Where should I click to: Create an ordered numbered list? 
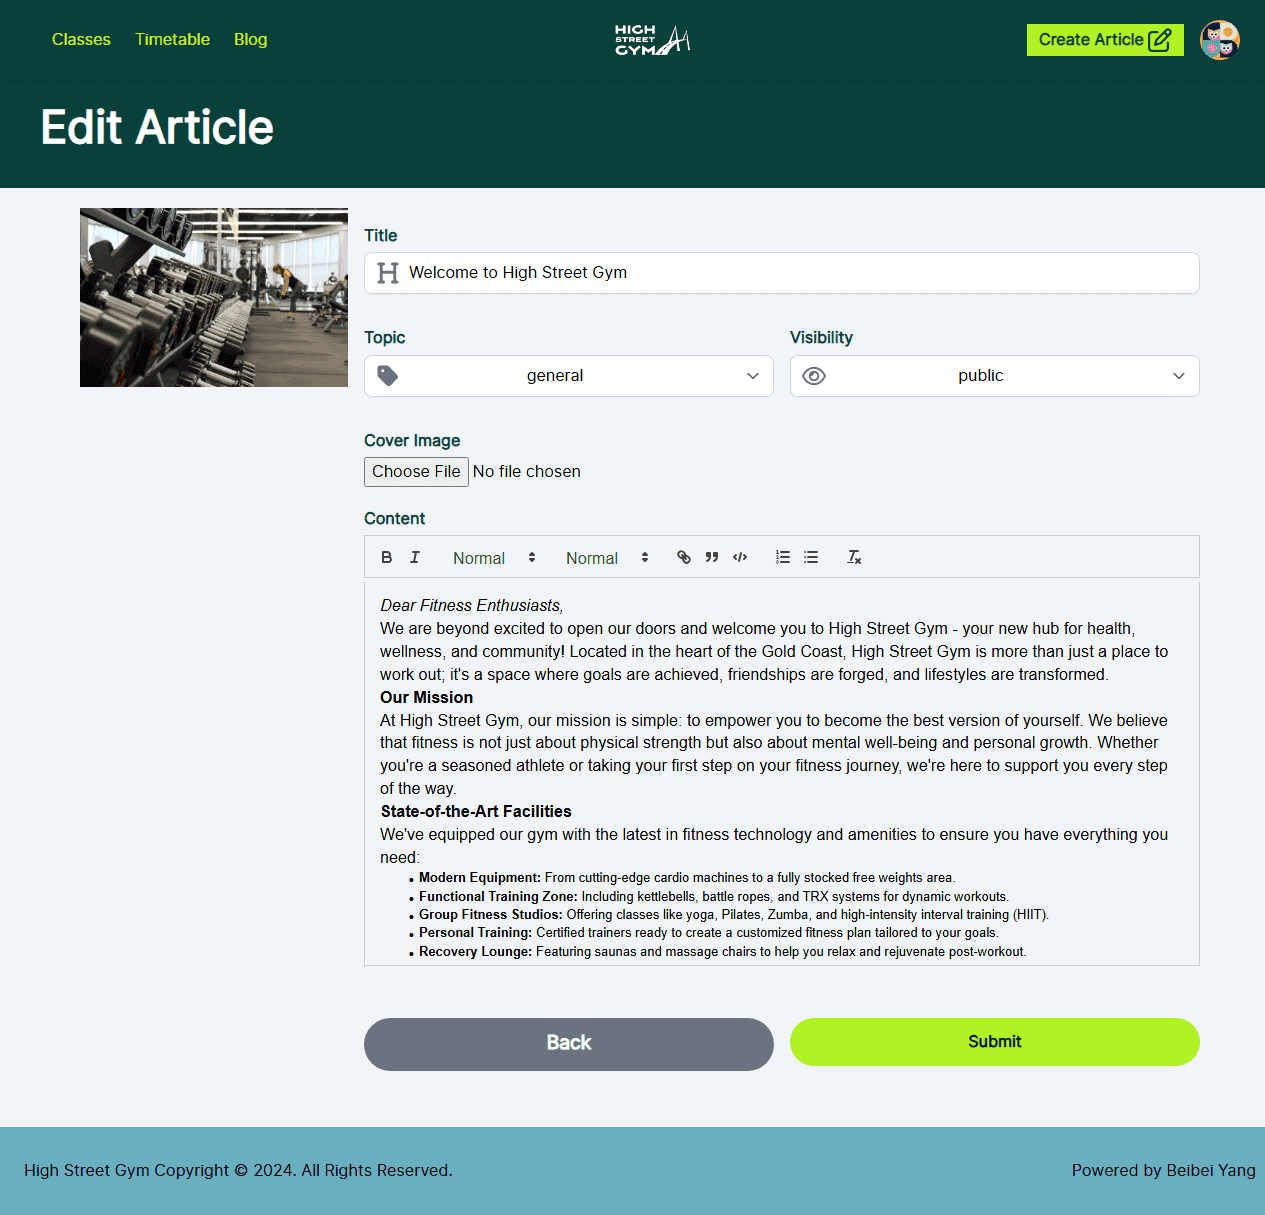783,557
